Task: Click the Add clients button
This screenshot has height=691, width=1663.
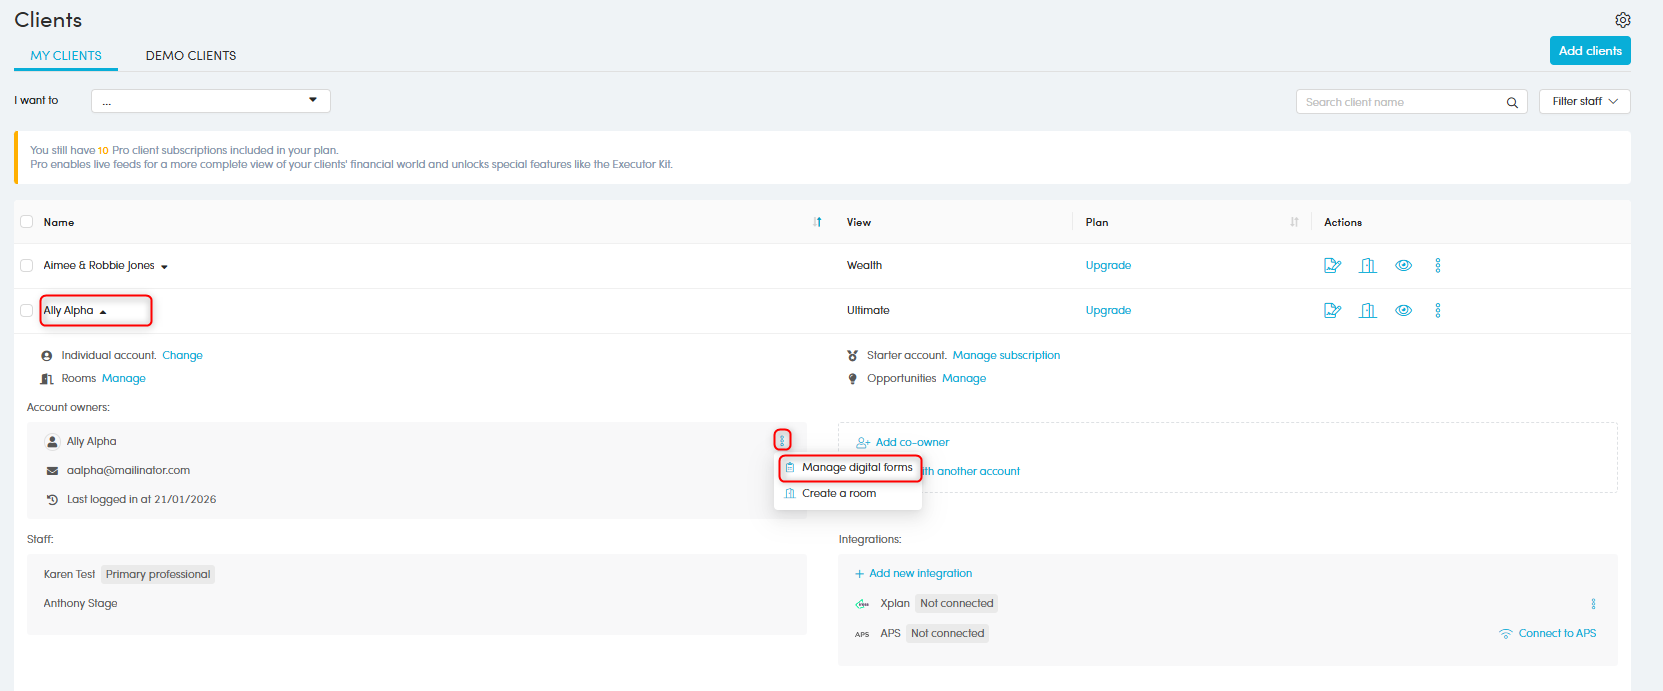Action: click(x=1589, y=51)
